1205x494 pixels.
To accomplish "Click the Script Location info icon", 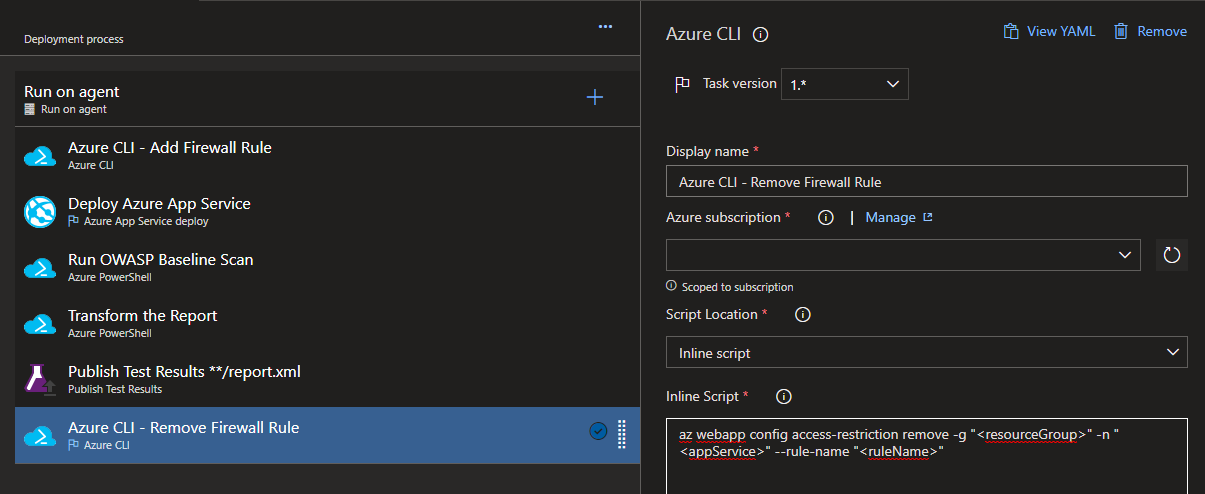I will (802, 314).
